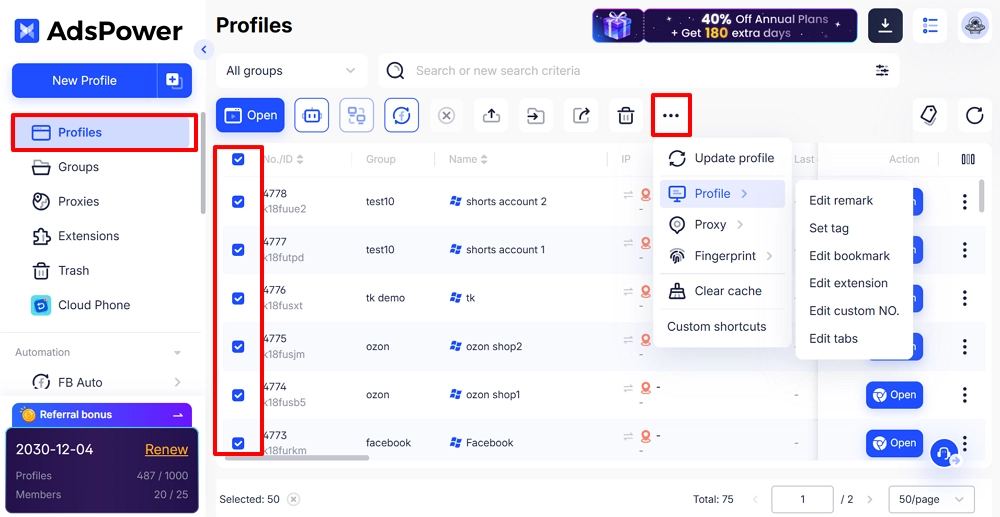Click the download icon in header
The image size is (1000, 517).
pos(885,25)
